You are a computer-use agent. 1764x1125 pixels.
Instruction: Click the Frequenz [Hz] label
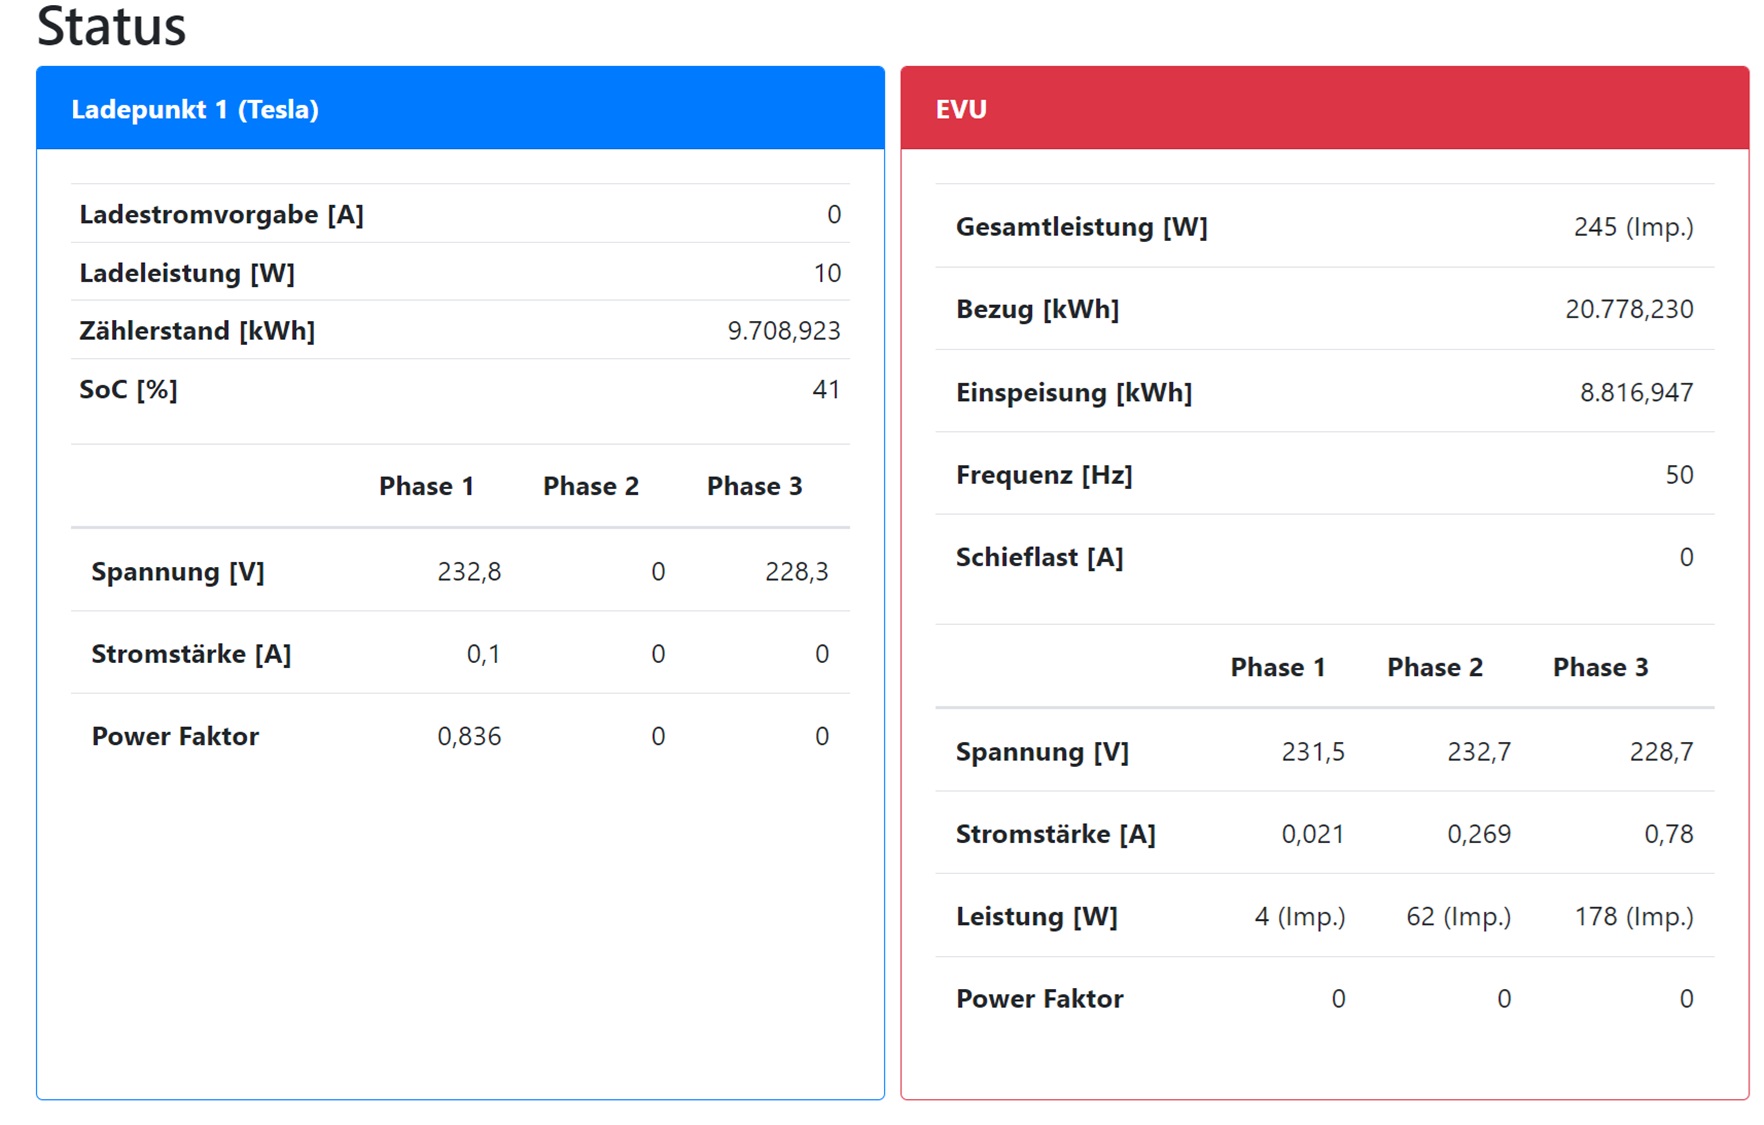click(1043, 474)
